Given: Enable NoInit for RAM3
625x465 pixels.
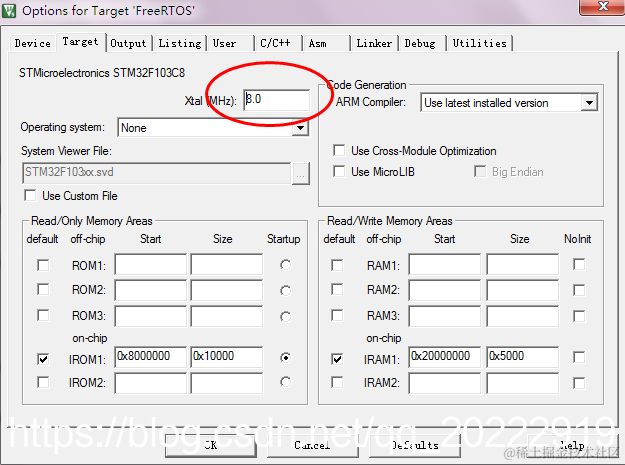Looking at the screenshot, I should click(579, 316).
